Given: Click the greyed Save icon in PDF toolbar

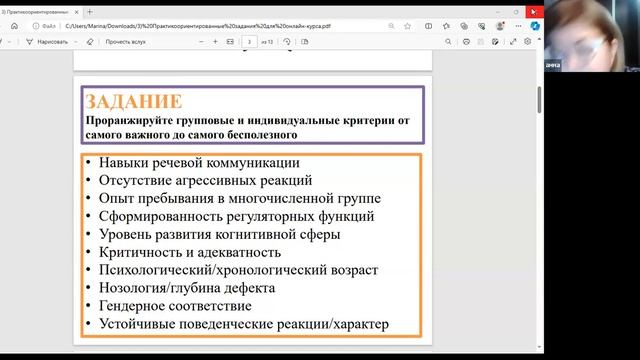Looking at the screenshot, I should tap(480, 42).
